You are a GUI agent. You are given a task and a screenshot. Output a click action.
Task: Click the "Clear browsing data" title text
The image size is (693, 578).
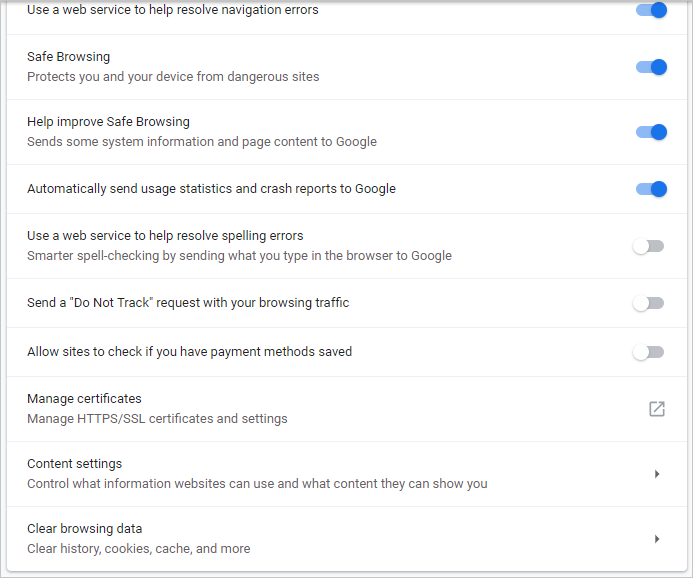tap(84, 529)
